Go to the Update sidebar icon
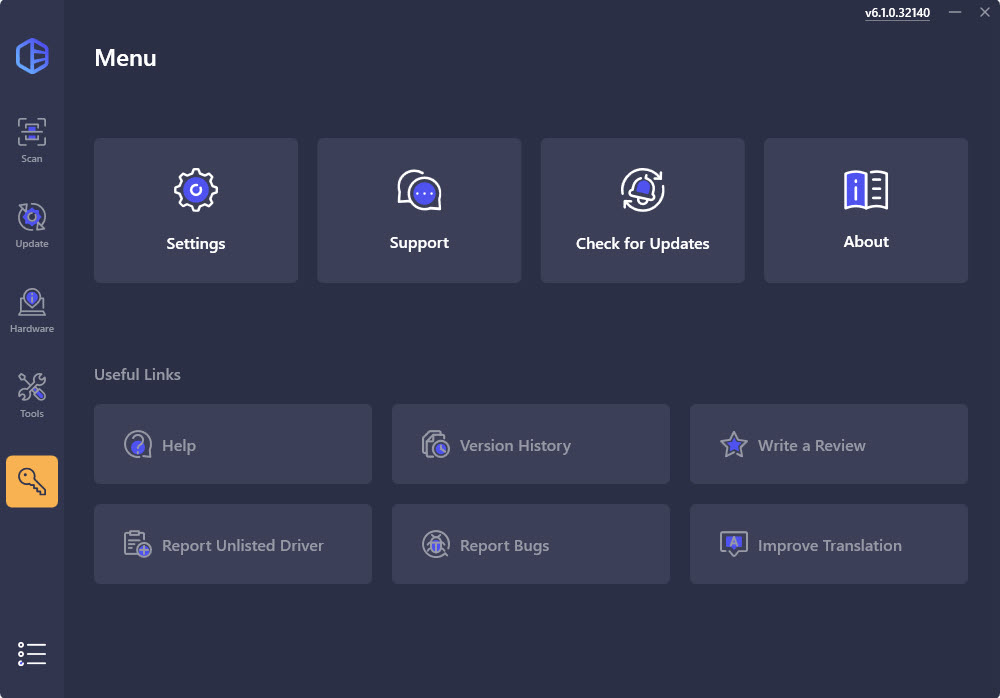This screenshot has width=1000, height=698. point(32,225)
